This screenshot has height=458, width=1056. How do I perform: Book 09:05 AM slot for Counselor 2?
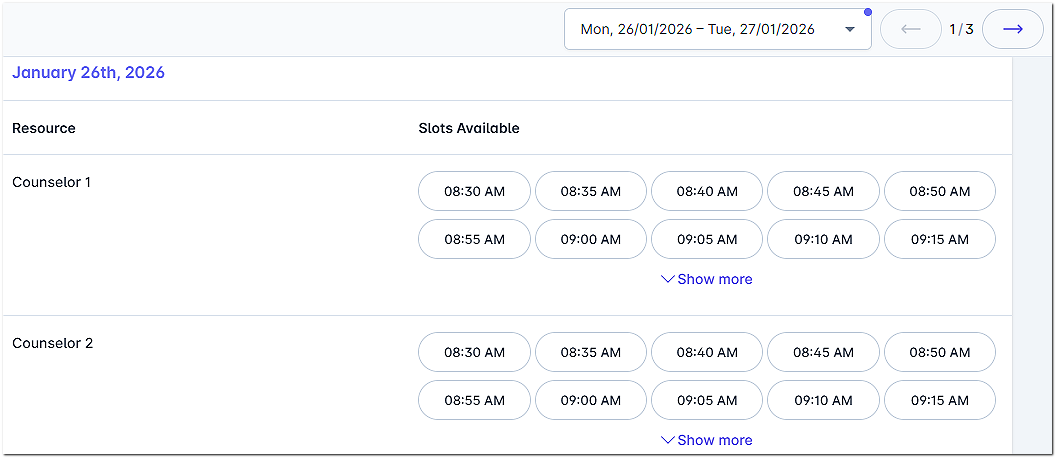tap(707, 400)
